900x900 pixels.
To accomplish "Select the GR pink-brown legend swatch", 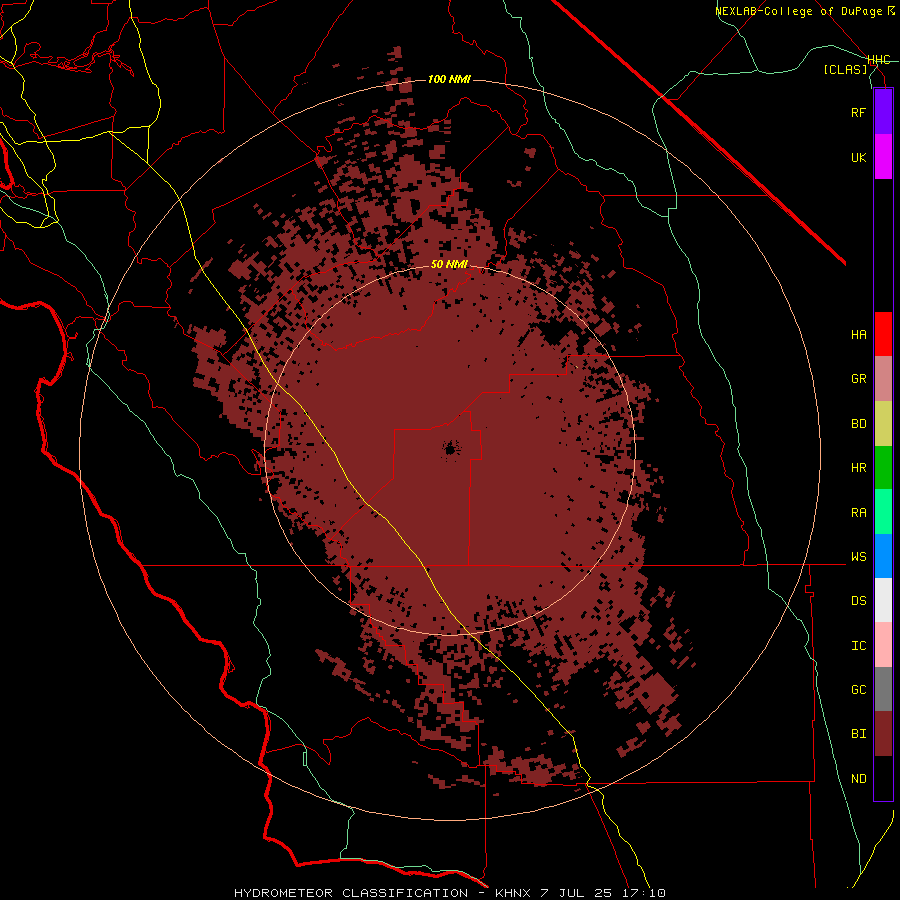I will pos(883,379).
